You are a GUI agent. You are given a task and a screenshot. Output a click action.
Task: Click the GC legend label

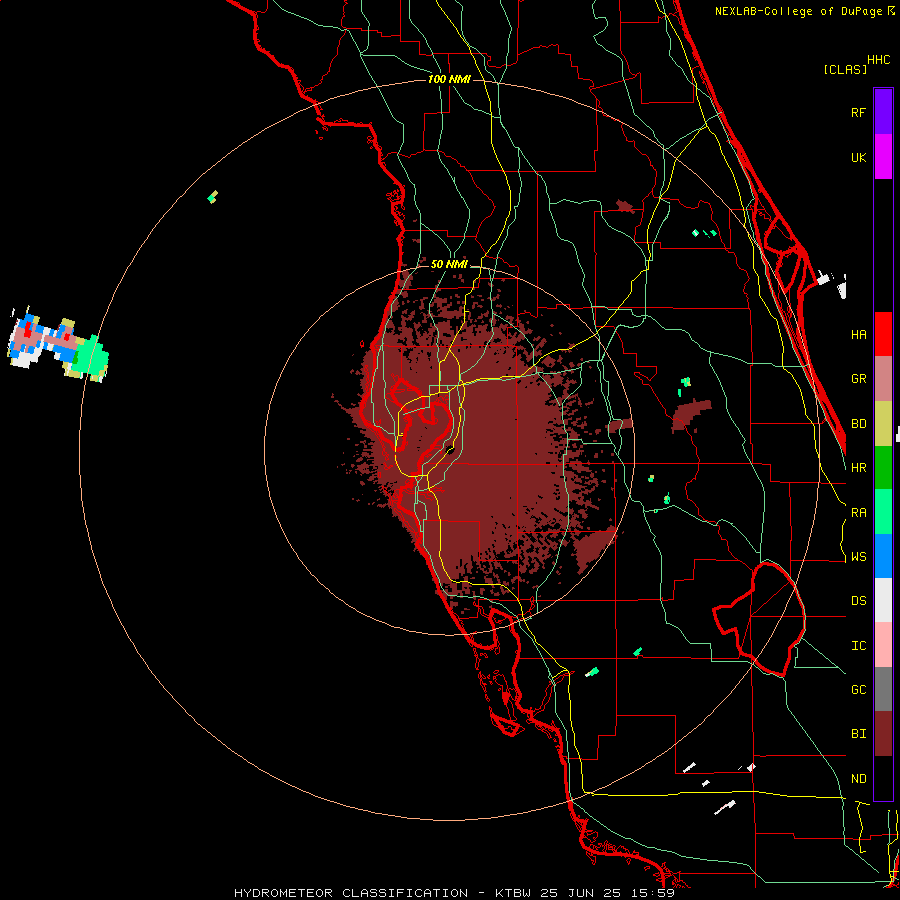[x=858, y=690]
